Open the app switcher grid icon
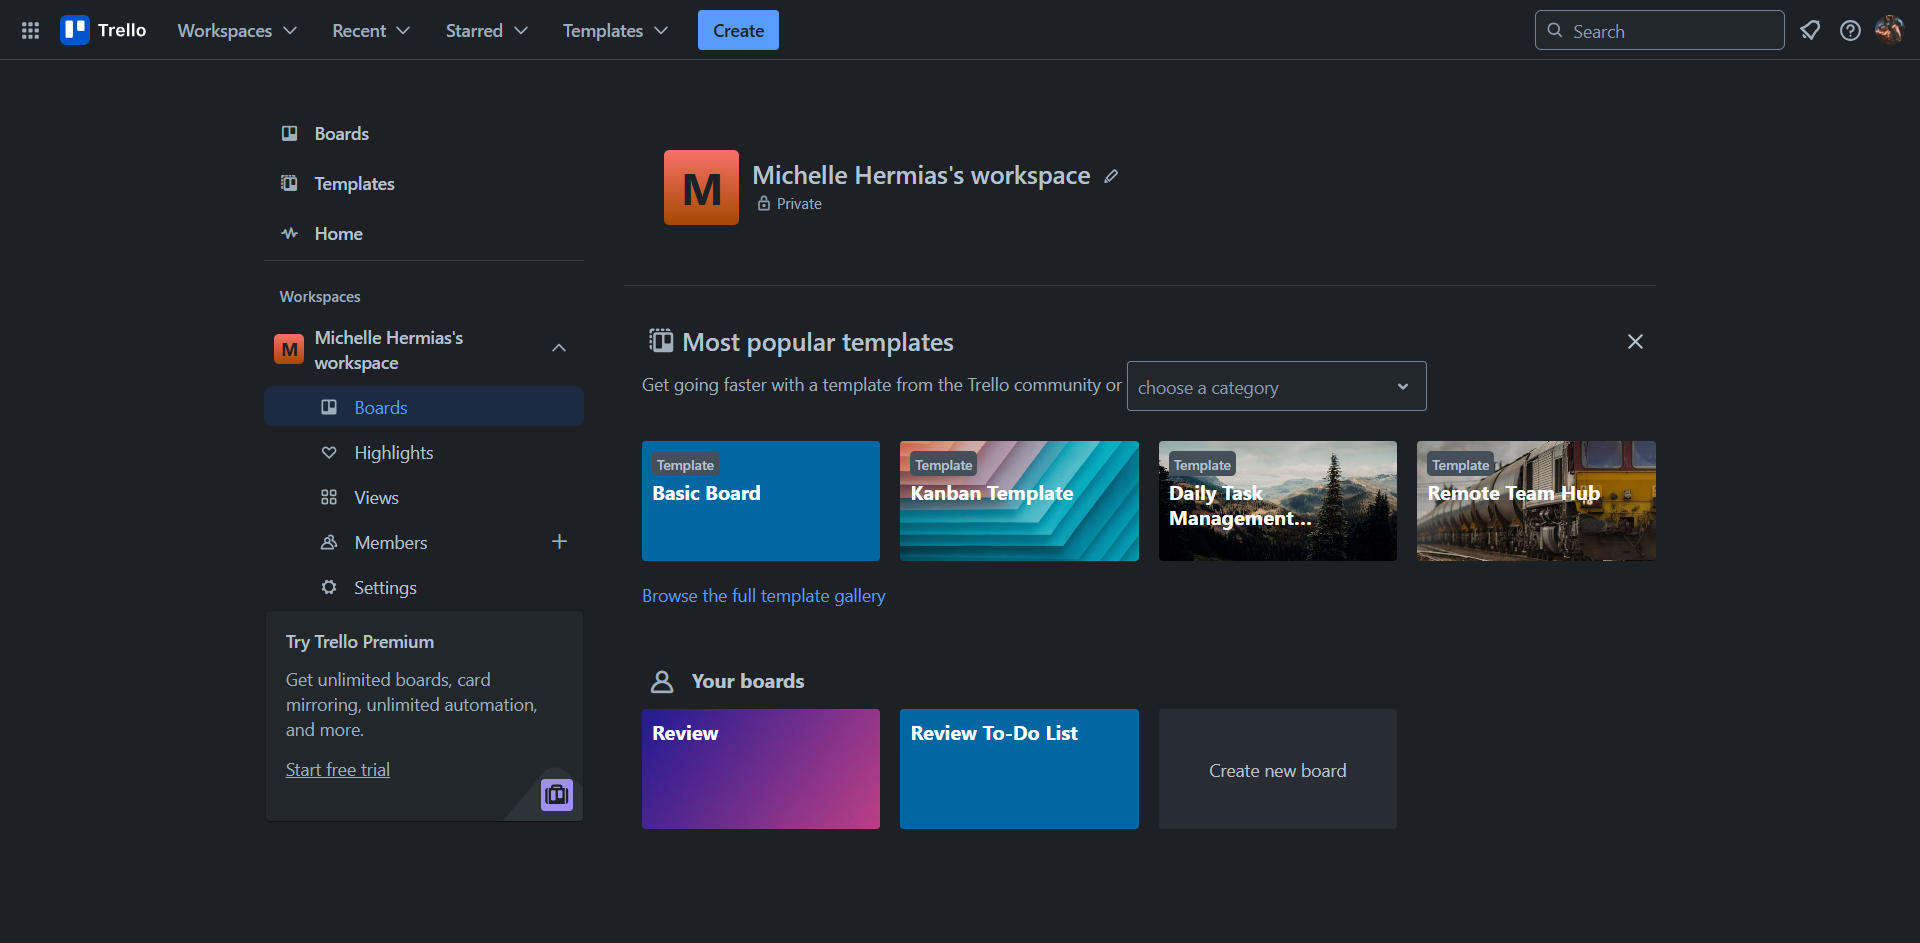 pos(30,30)
